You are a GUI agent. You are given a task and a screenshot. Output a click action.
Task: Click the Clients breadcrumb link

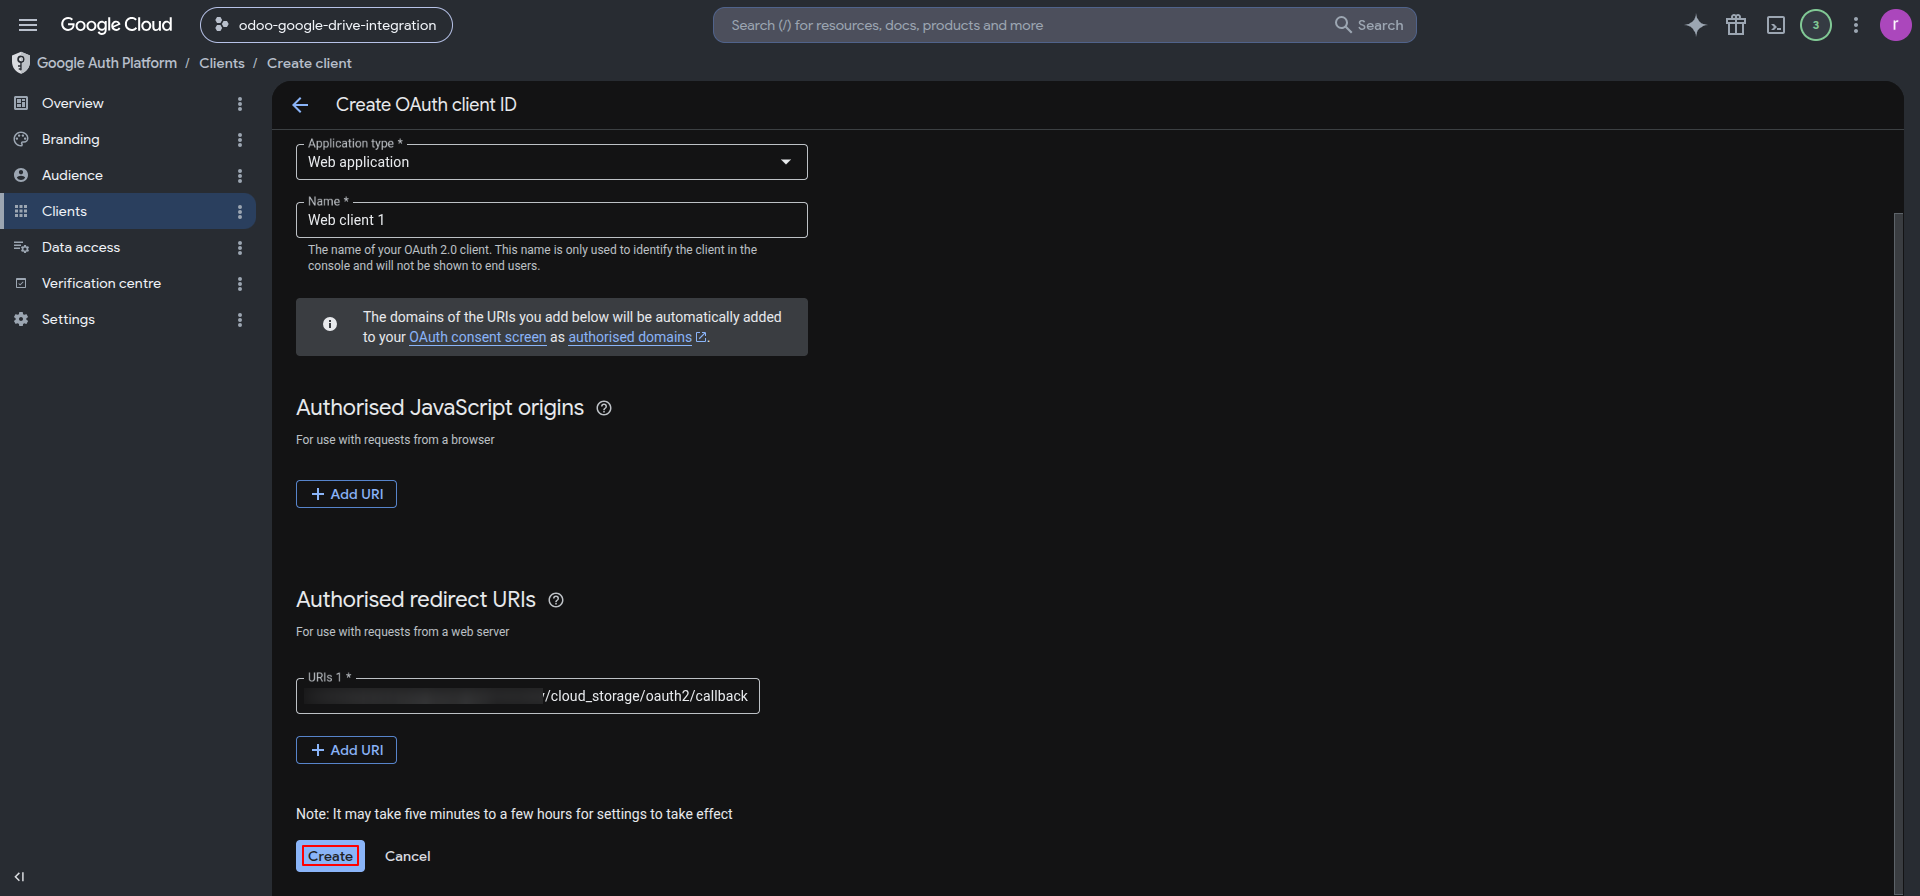tap(222, 63)
